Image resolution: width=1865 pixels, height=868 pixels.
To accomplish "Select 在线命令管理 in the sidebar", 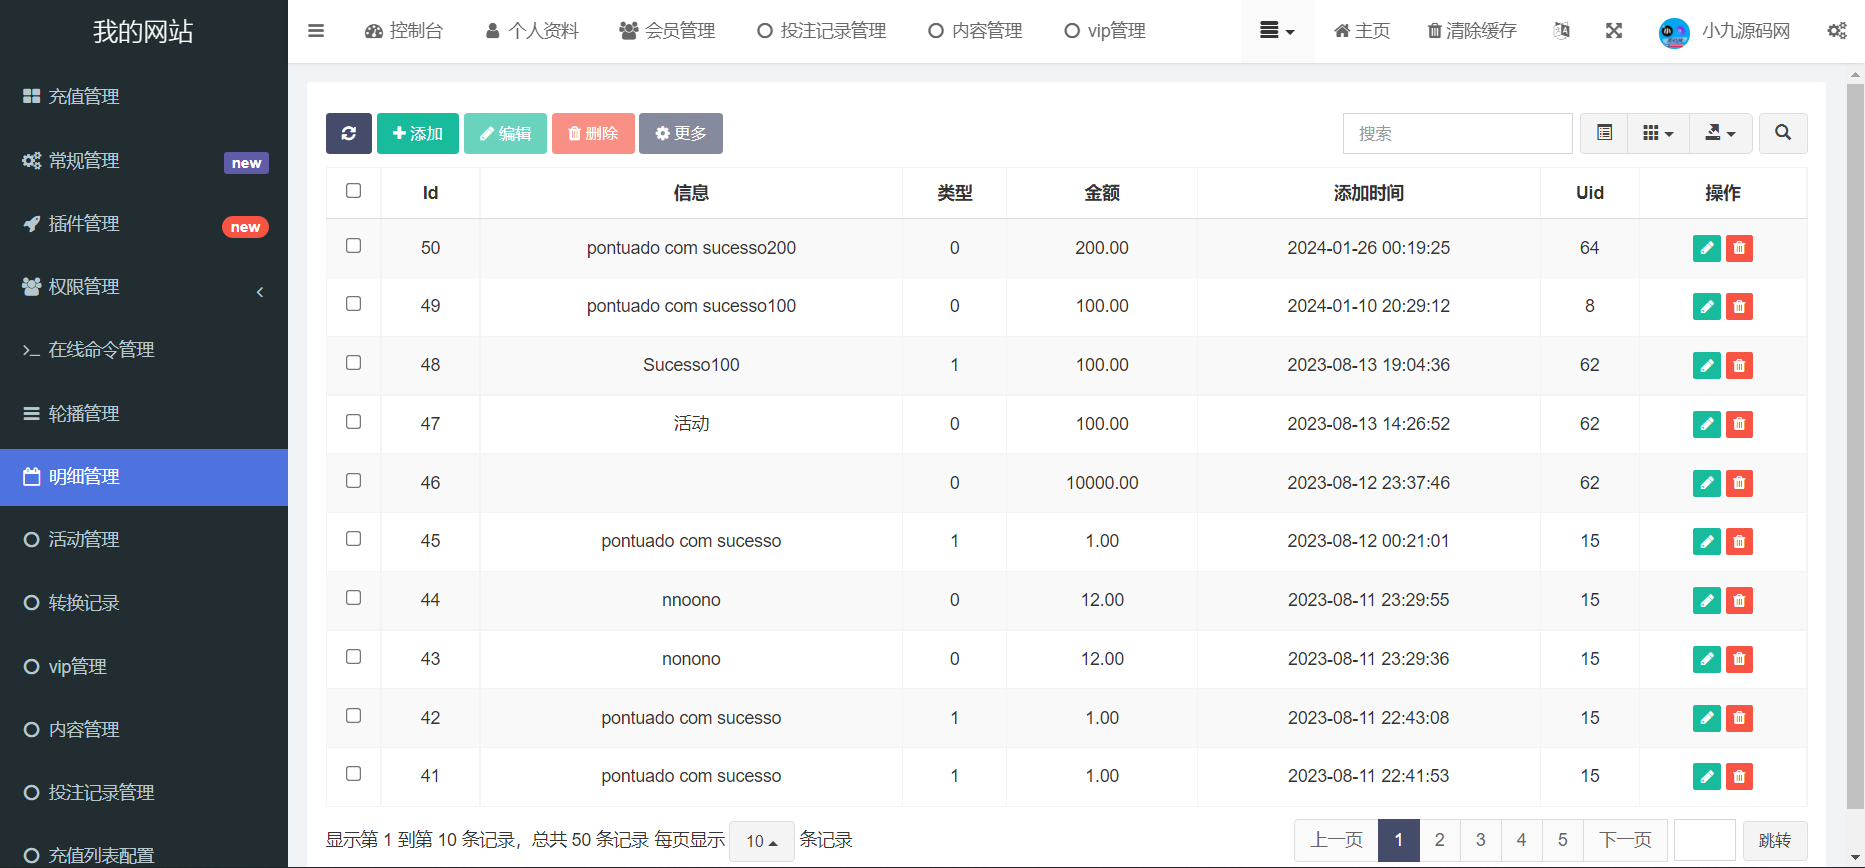I will click(x=144, y=350).
